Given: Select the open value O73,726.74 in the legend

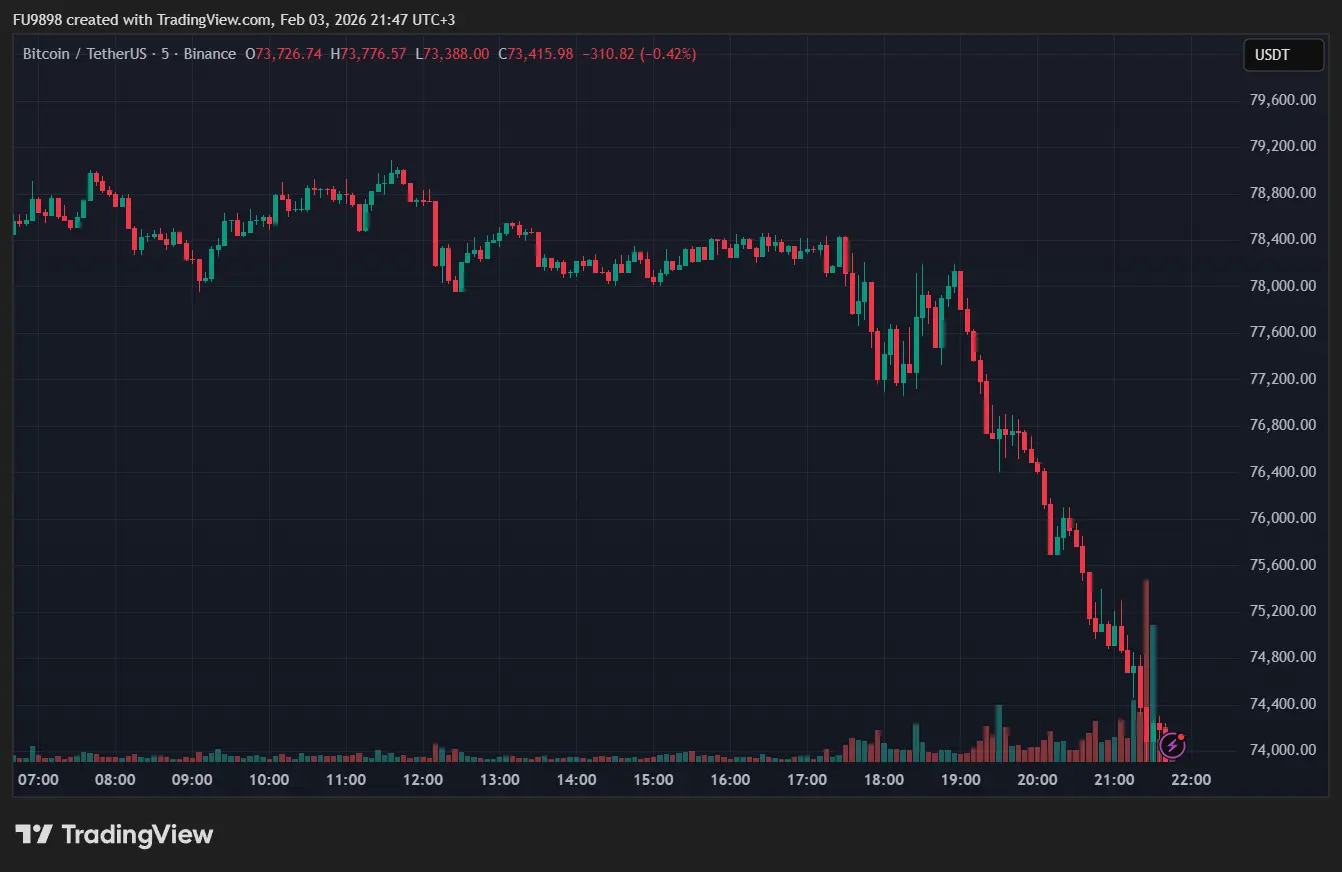Looking at the screenshot, I should pyautogui.click(x=284, y=54).
